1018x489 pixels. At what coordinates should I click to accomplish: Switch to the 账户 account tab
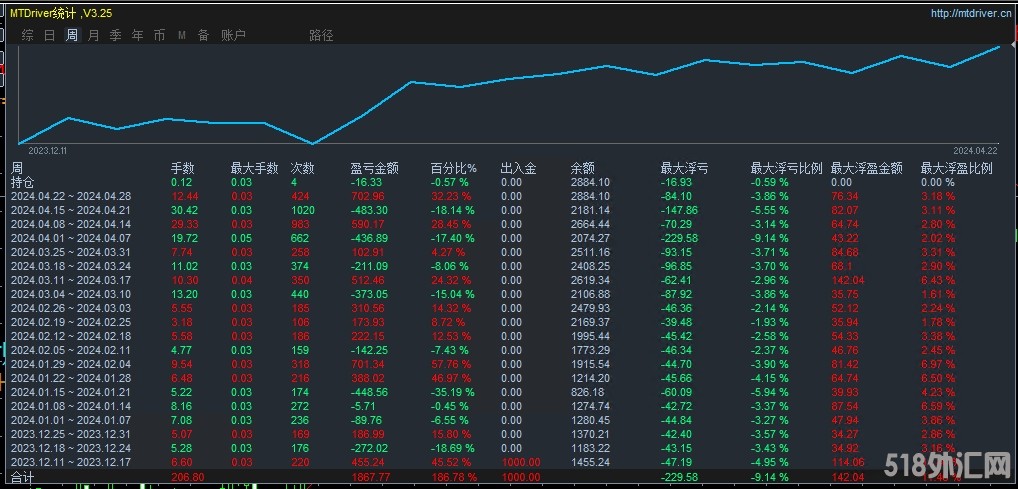pyautogui.click(x=232, y=35)
